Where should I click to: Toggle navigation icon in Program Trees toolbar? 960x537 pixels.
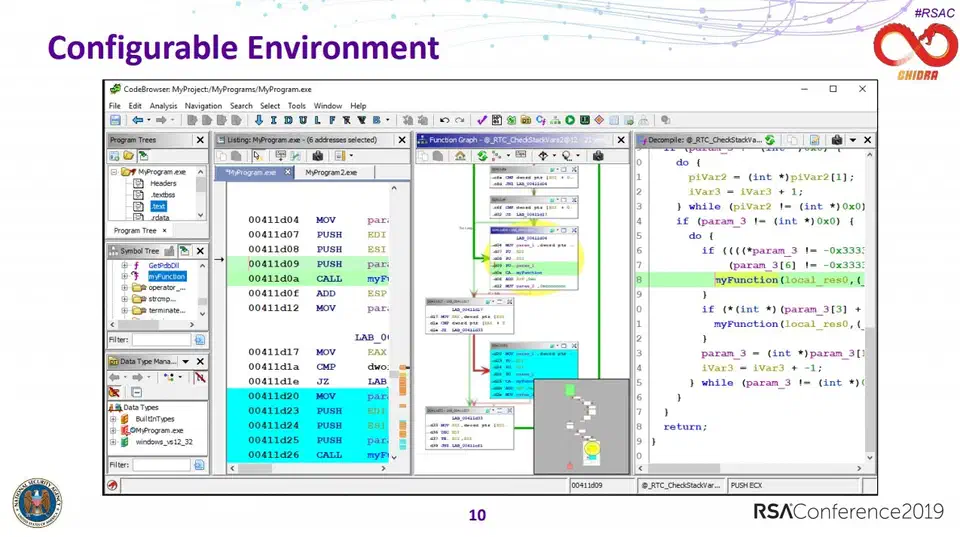pyautogui.click(x=143, y=156)
